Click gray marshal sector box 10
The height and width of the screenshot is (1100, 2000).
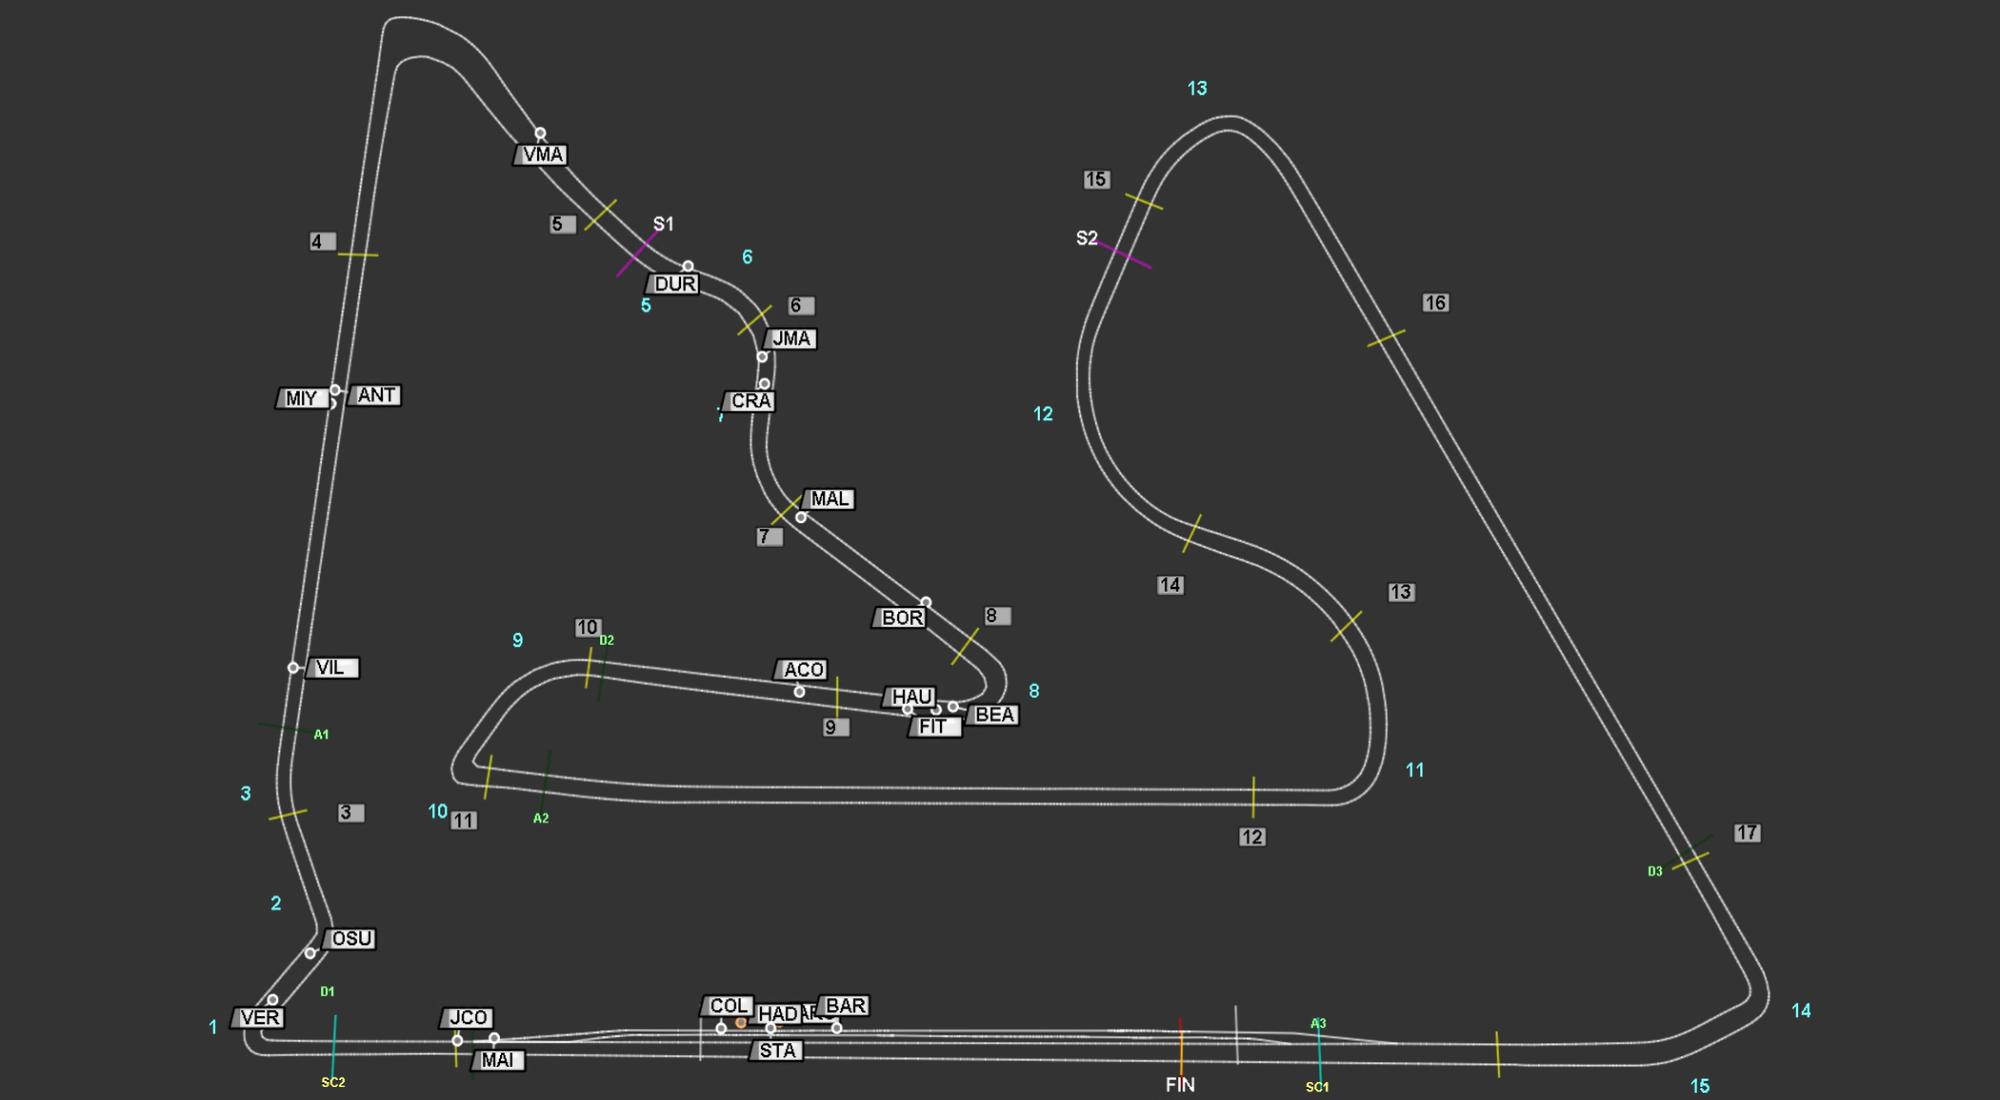click(588, 628)
